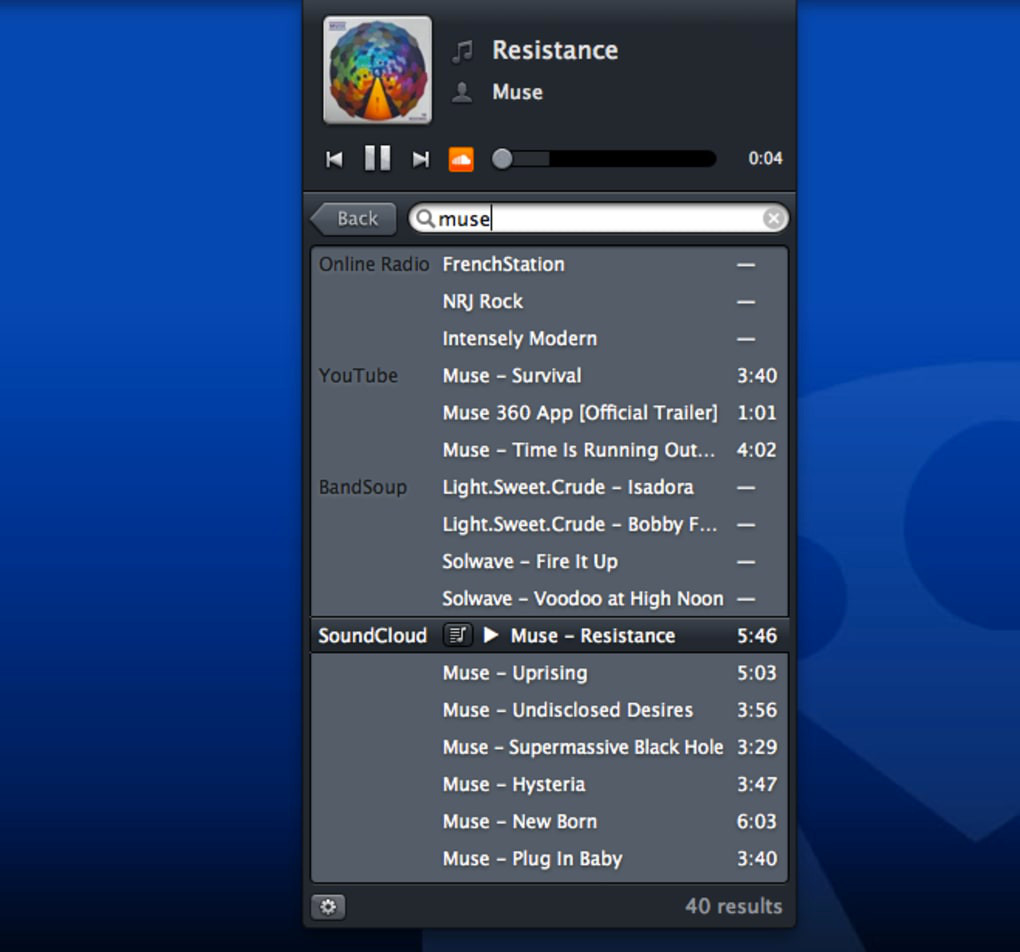This screenshot has width=1020, height=952.
Task: Select the YouTube source label
Action: point(358,375)
